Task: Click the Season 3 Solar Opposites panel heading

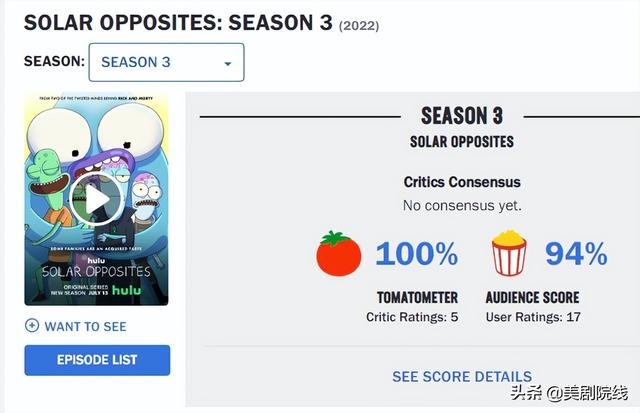Action: point(462,127)
